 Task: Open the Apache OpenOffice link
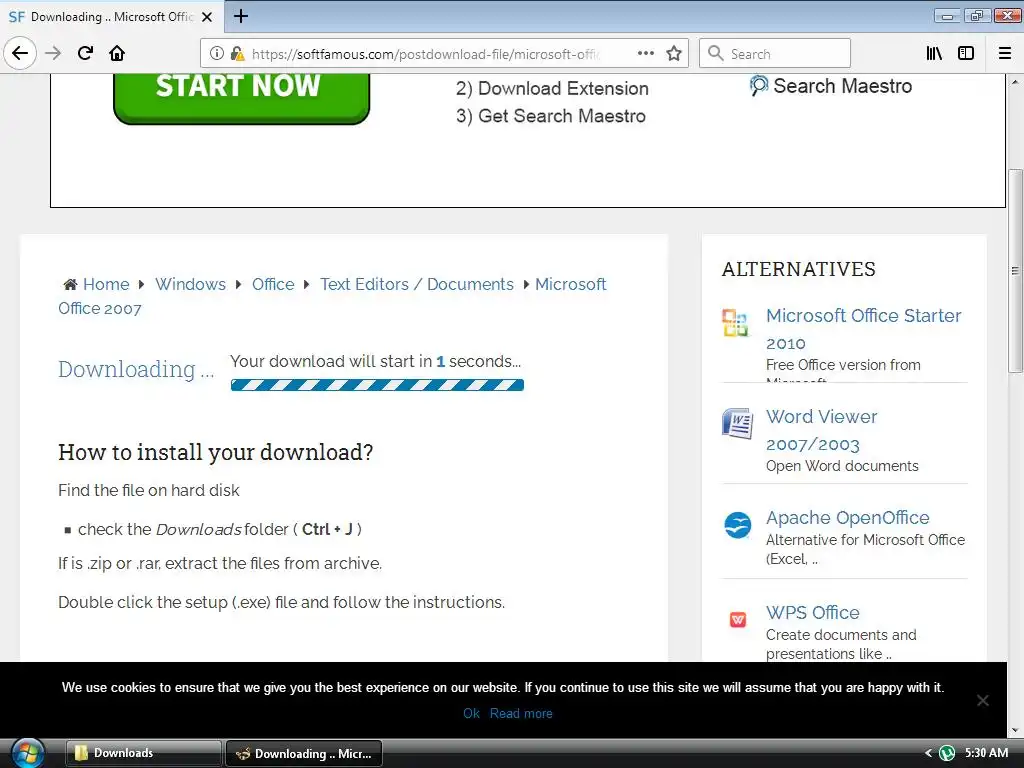pyautogui.click(x=848, y=517)
